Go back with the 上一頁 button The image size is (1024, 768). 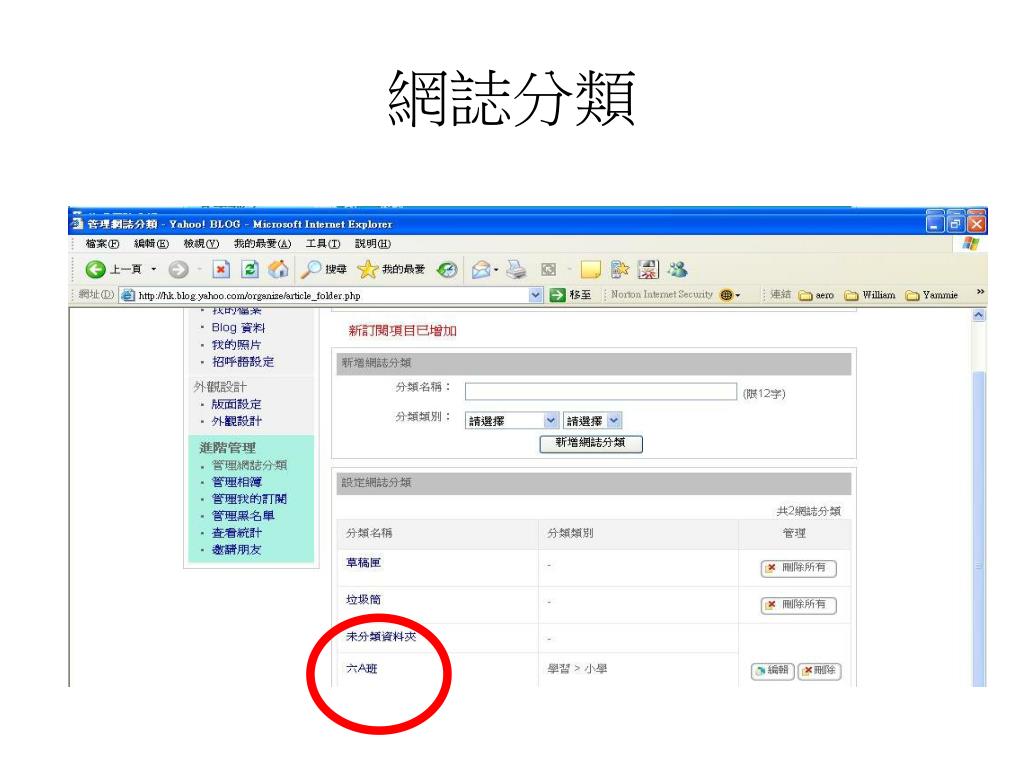112,269
